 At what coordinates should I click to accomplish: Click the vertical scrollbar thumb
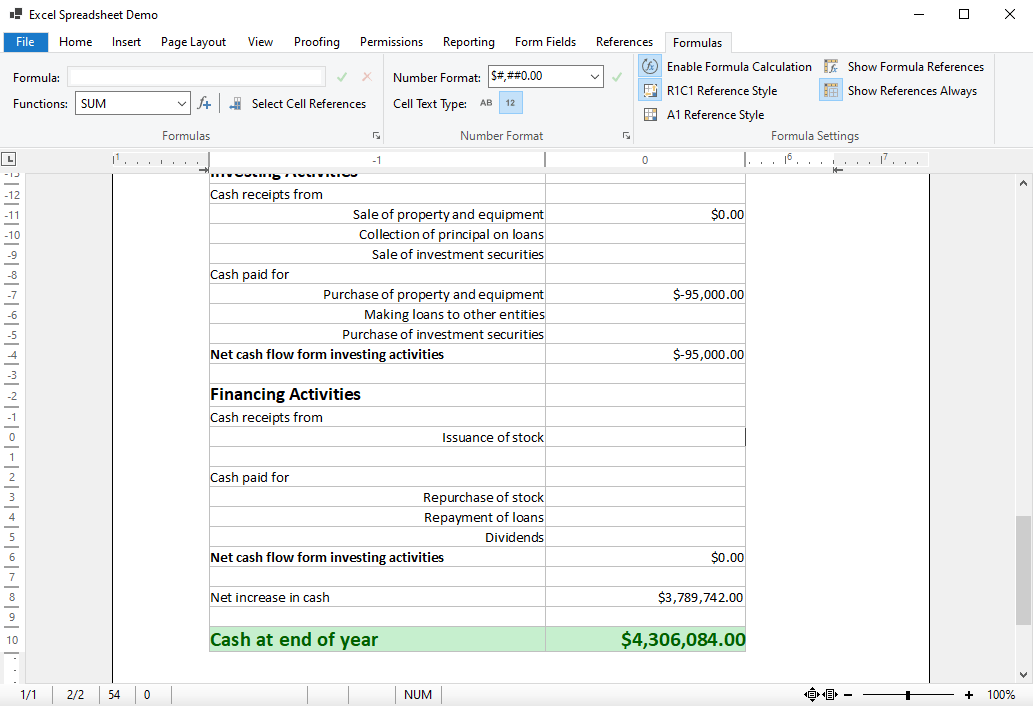[x=1022, y=570]
